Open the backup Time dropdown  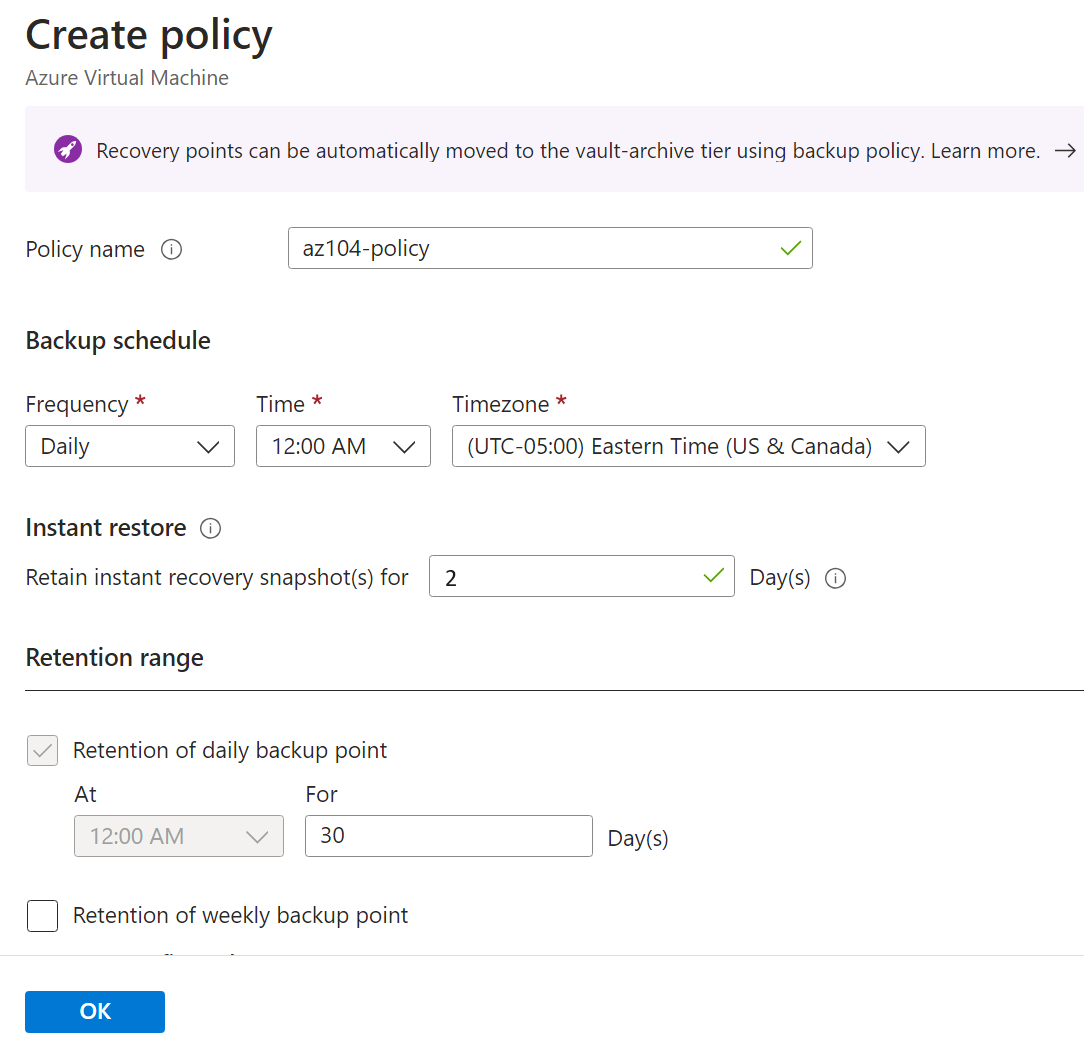pos(343,446)
